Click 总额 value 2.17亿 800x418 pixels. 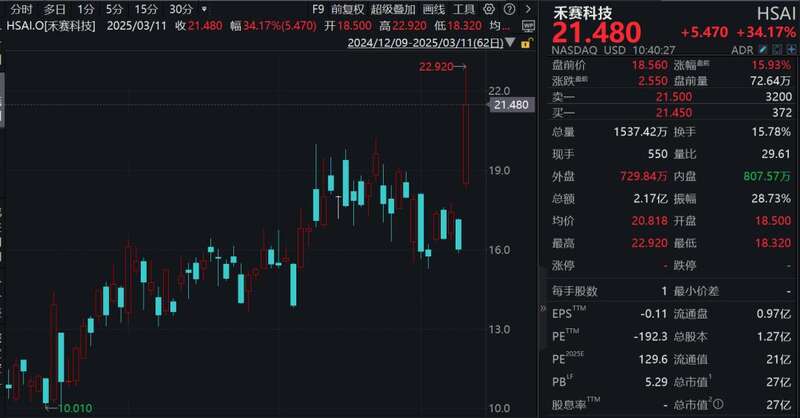tap(651, 198)
